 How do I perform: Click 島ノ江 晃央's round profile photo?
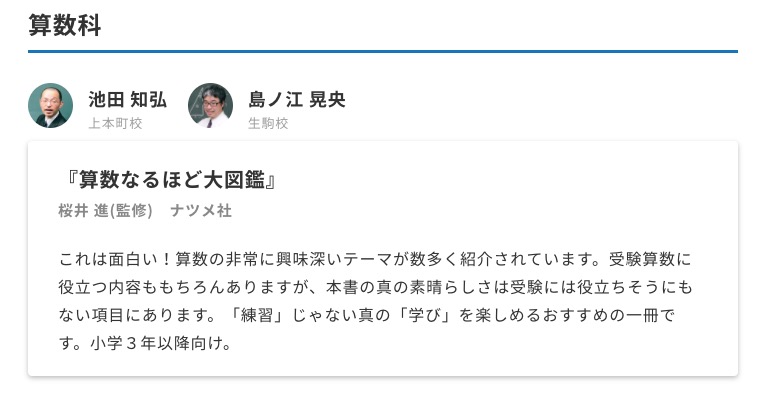point(210,105)
